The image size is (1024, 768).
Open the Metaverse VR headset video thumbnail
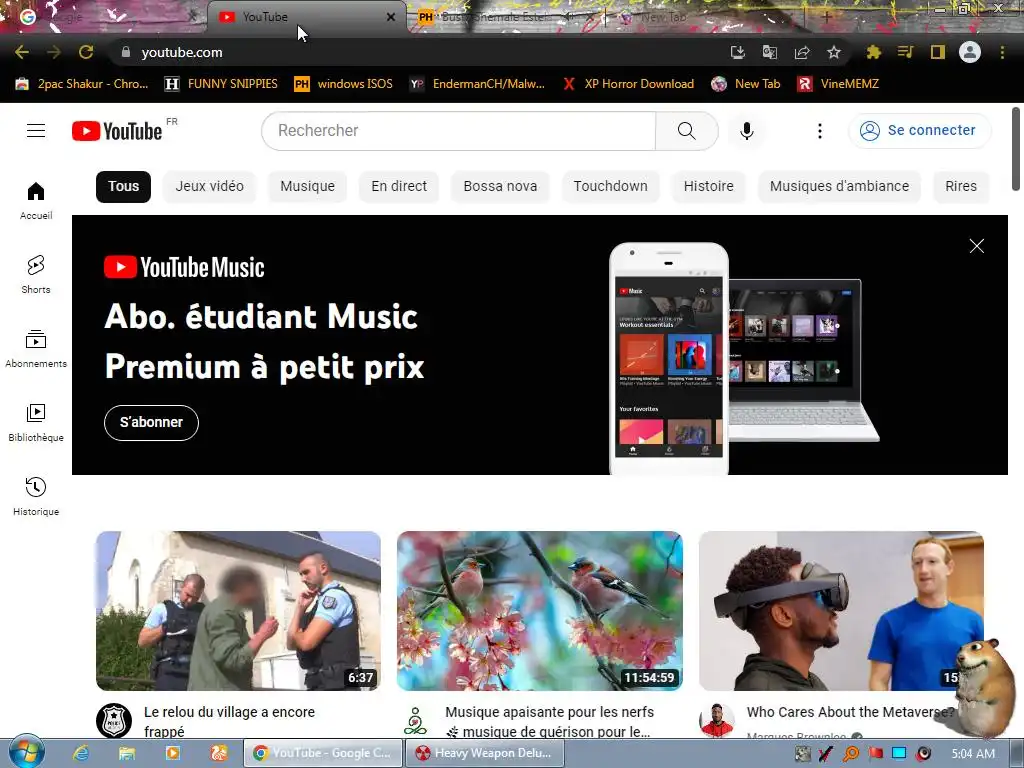[841, 611]
